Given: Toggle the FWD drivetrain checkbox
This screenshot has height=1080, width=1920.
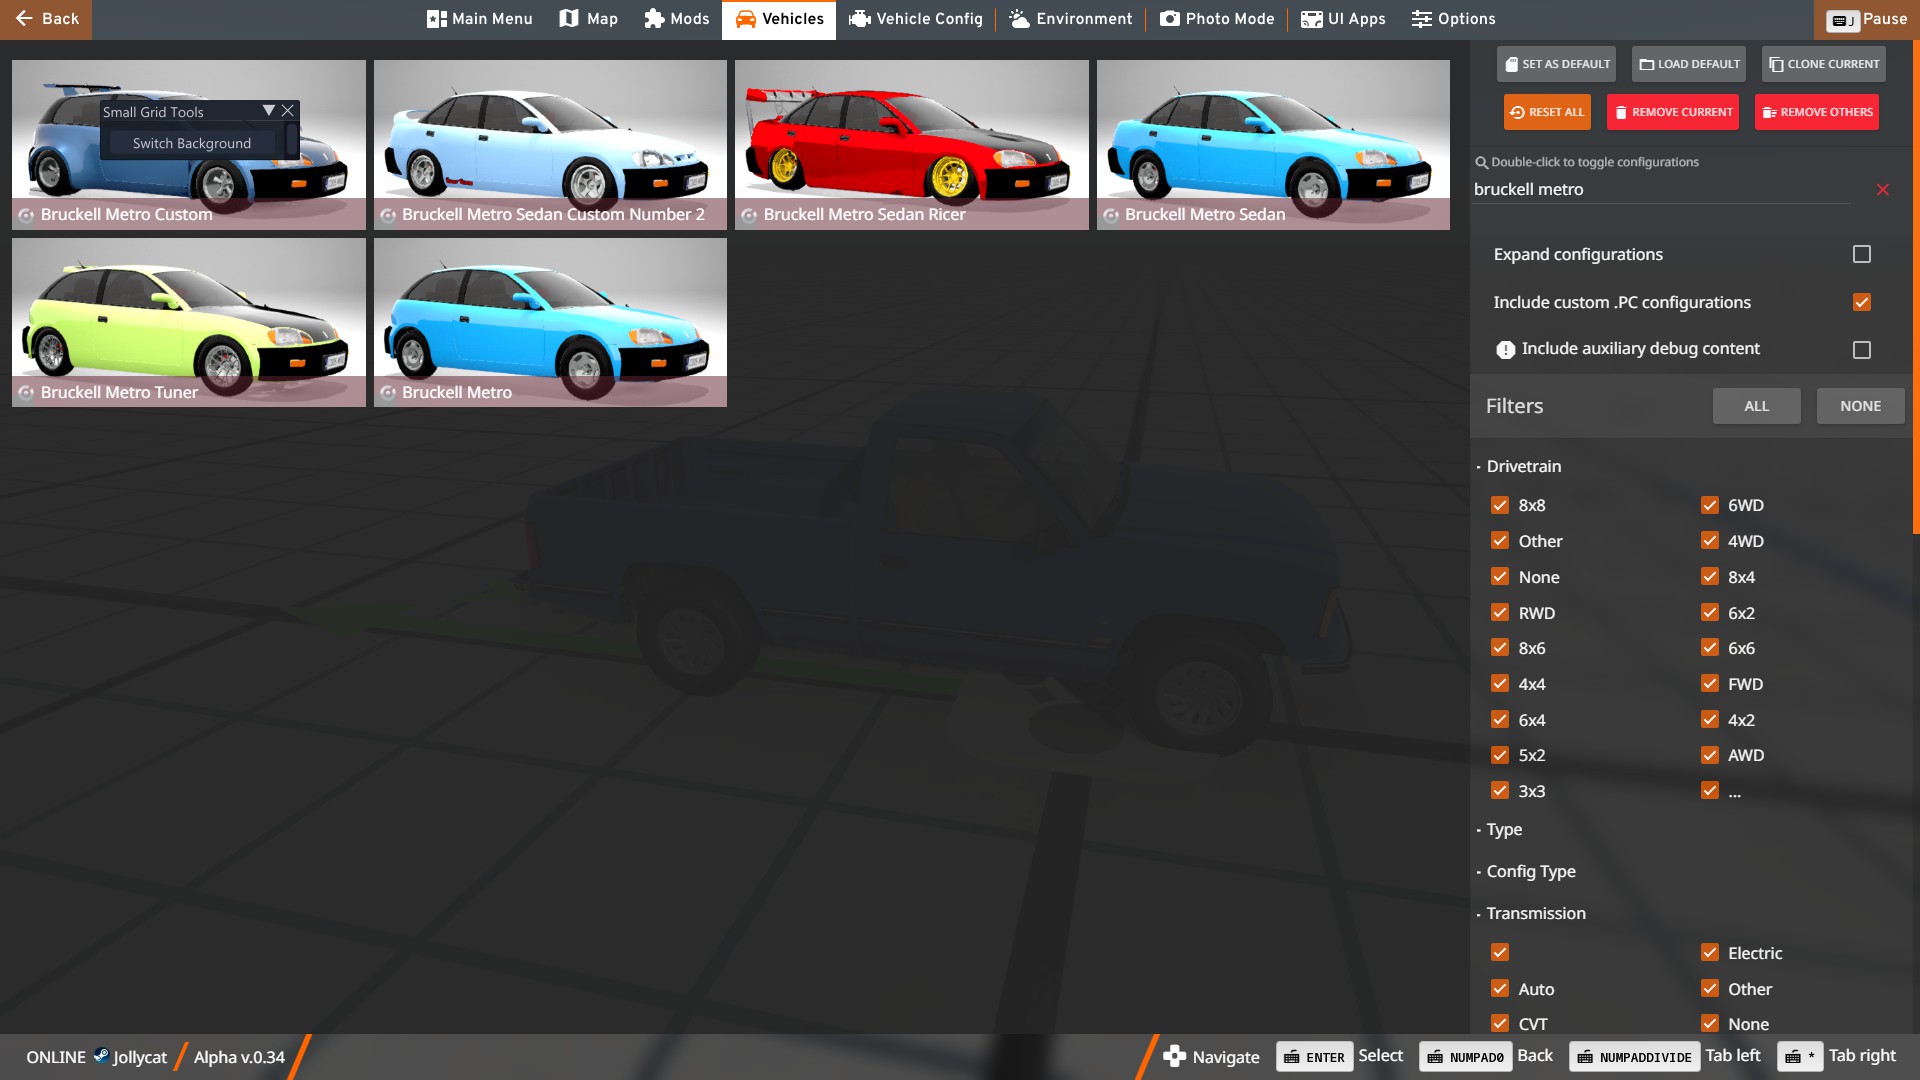Looking at the screenshot, I should pos(1709,684).
